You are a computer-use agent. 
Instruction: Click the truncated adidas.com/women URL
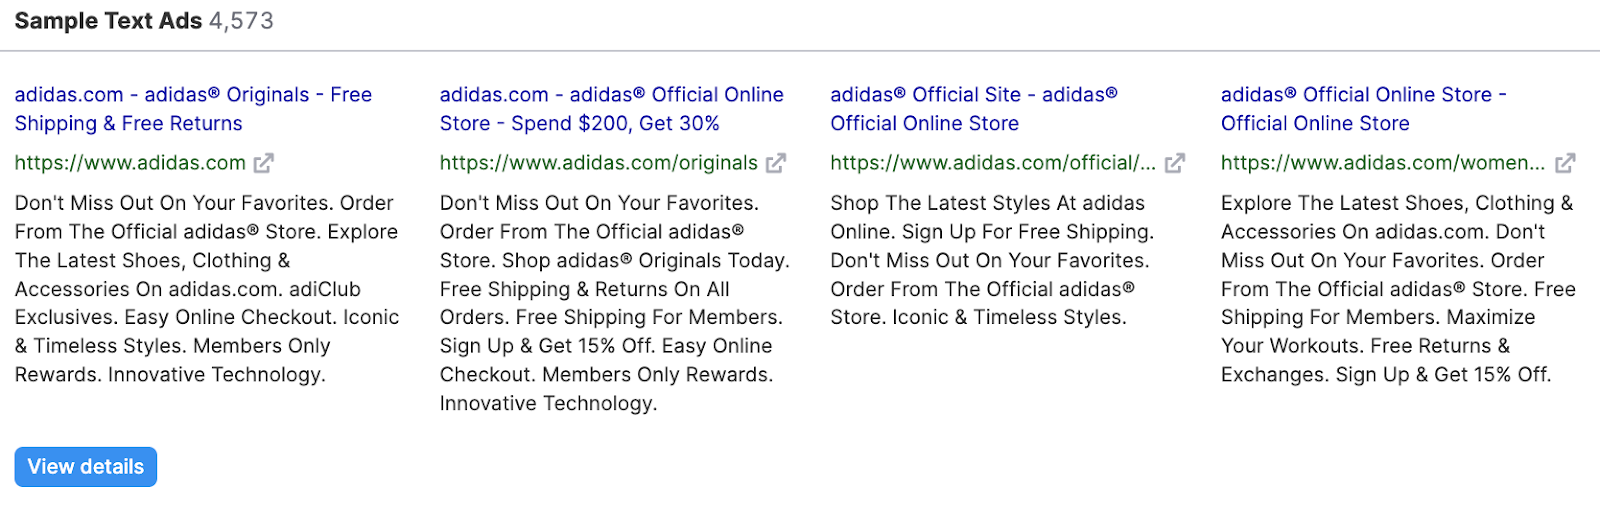(1382, 163)
